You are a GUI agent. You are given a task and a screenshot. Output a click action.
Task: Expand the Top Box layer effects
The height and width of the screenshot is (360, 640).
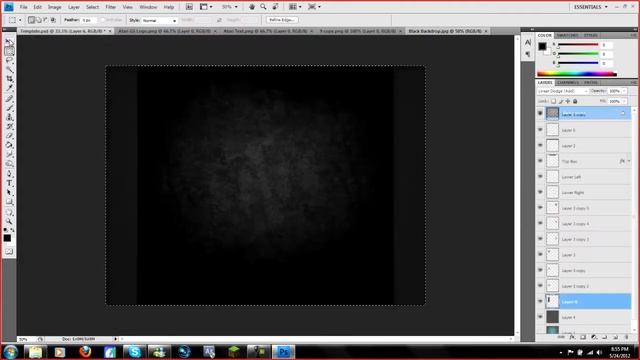pos(629,161)
